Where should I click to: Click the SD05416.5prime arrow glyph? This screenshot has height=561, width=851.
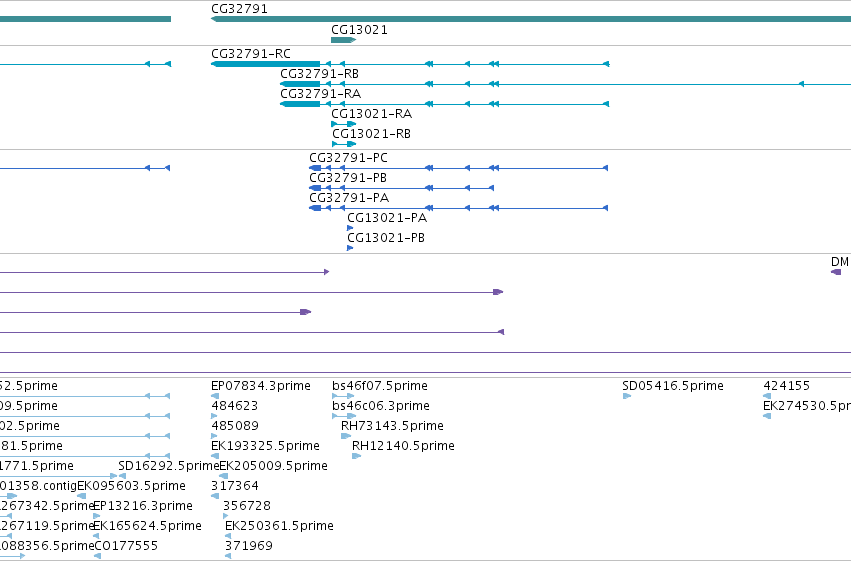point(627,396)
